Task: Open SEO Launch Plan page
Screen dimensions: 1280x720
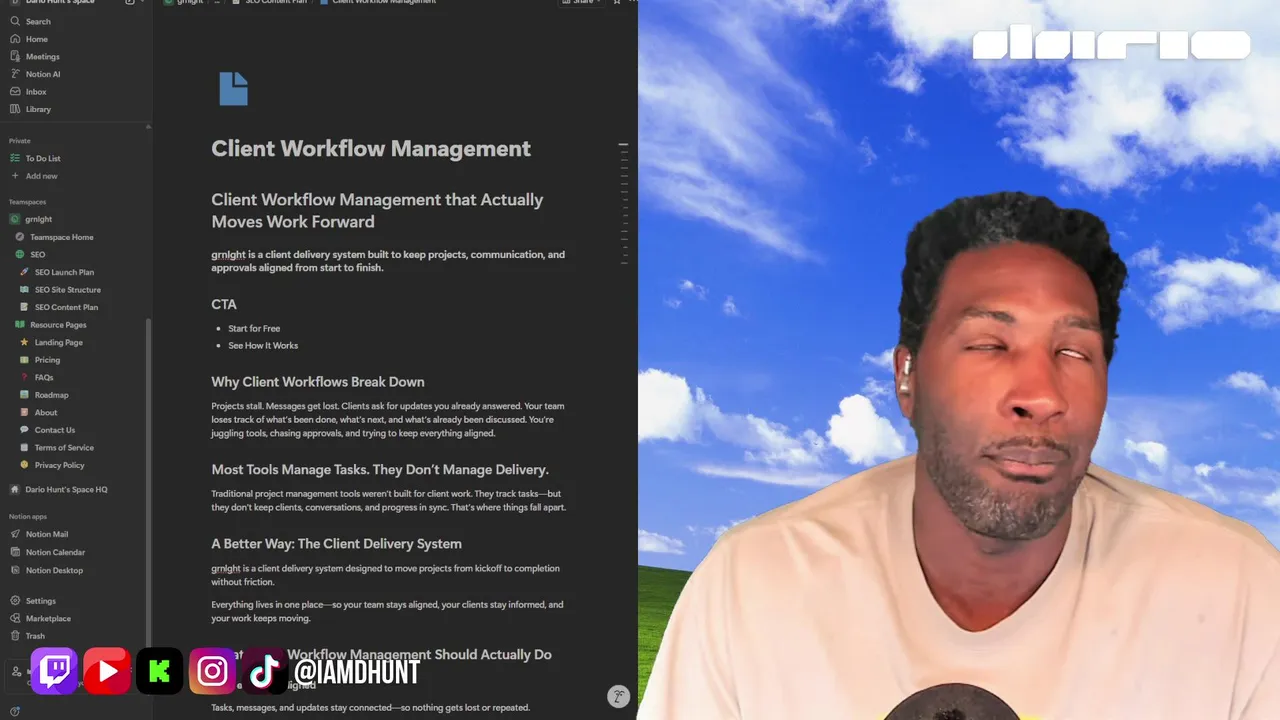Action: 64,272
